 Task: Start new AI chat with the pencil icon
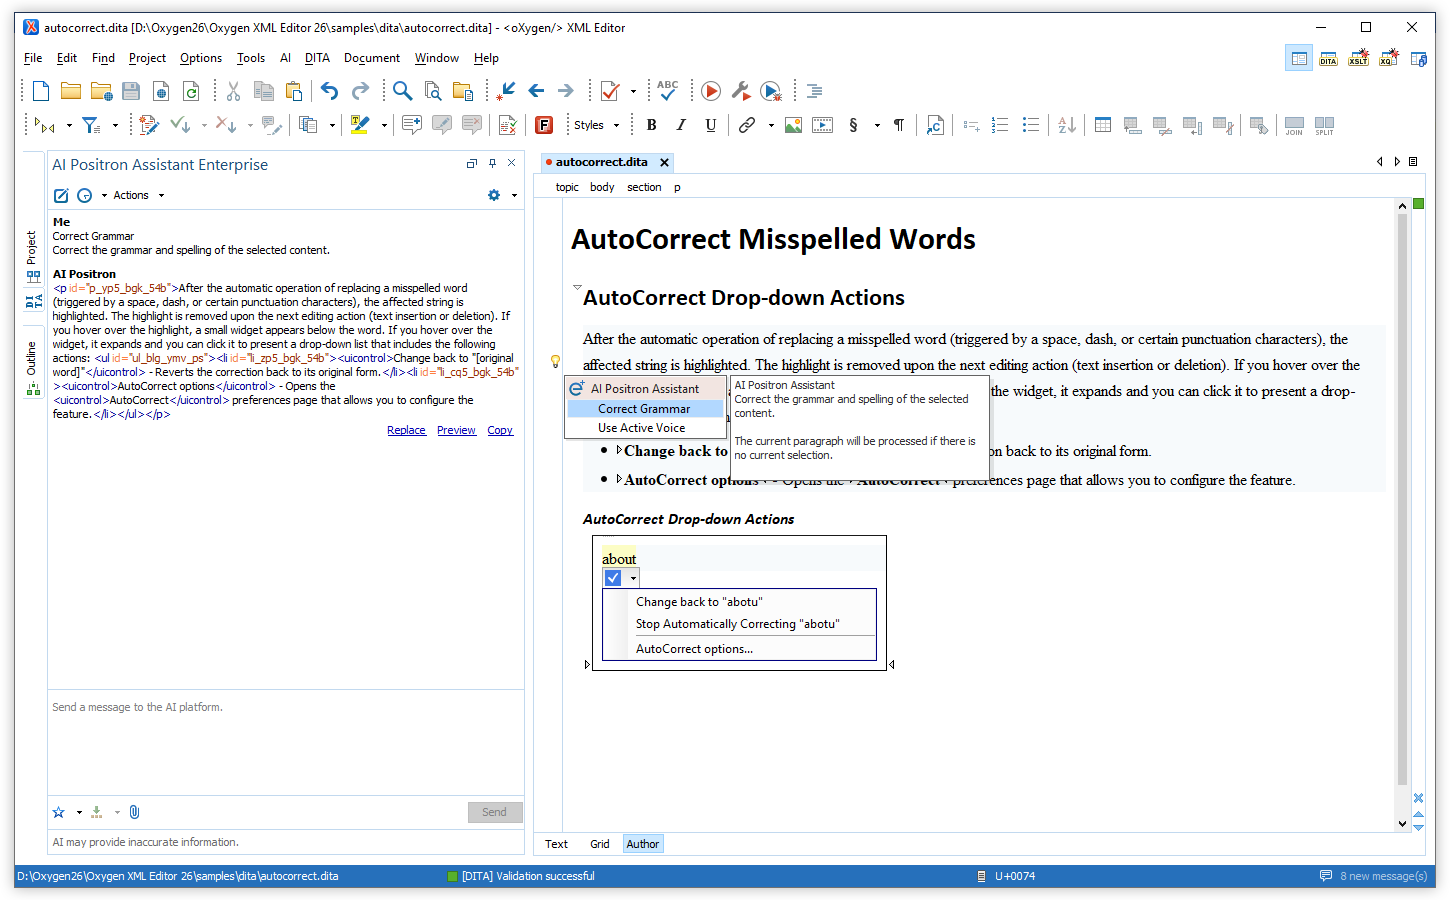61,195
